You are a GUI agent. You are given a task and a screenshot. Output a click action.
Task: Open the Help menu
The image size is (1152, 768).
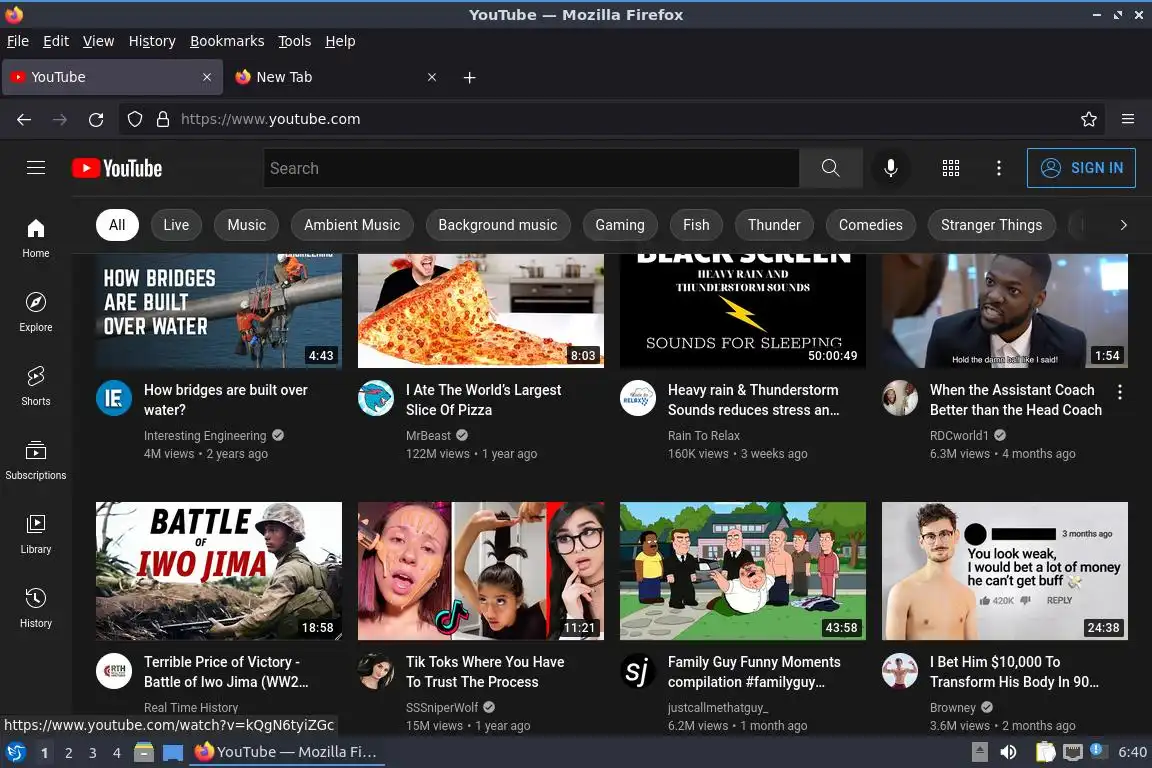pos(340,41)
